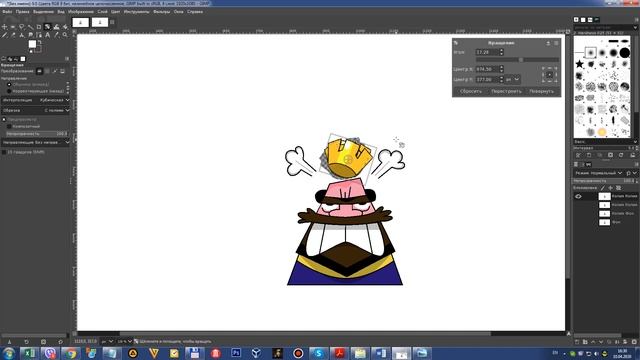Select normal forward direction radio button

[x=9, y=84]
